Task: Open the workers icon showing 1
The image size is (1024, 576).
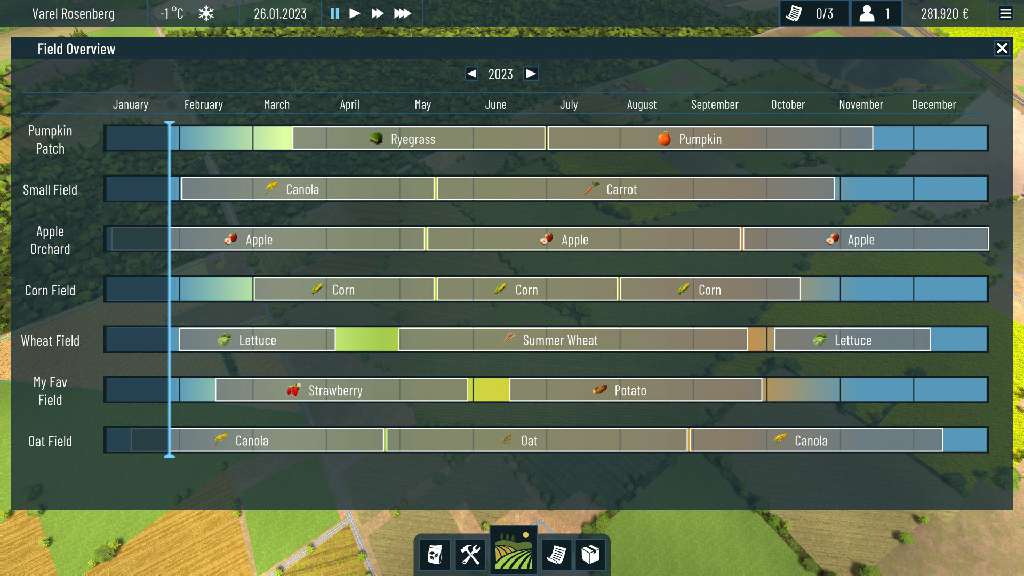Action: 876,14
